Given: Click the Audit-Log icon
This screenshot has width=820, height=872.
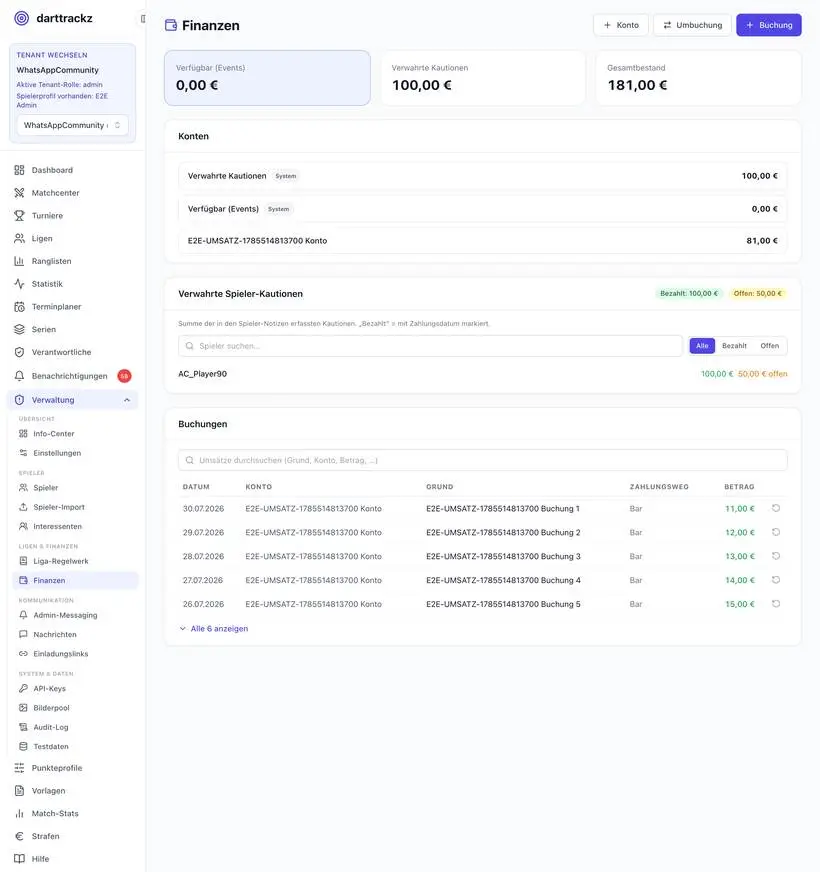Looking at the screenshot, I should pos(23,727).
